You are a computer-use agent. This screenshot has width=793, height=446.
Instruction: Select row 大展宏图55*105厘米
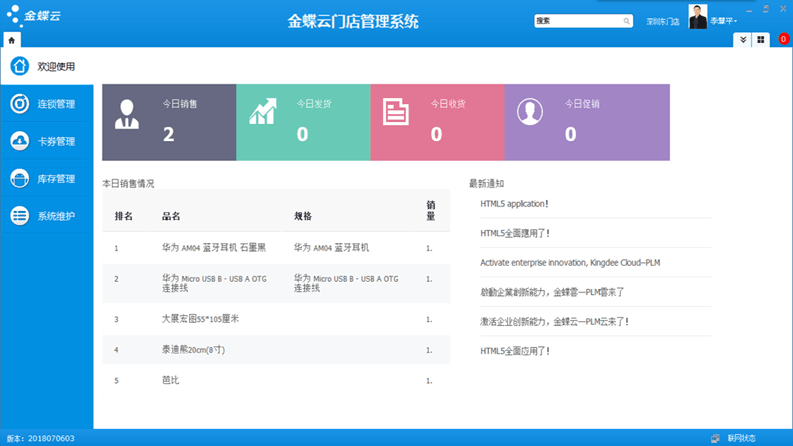pyautogui.click(x=276, y=319)
